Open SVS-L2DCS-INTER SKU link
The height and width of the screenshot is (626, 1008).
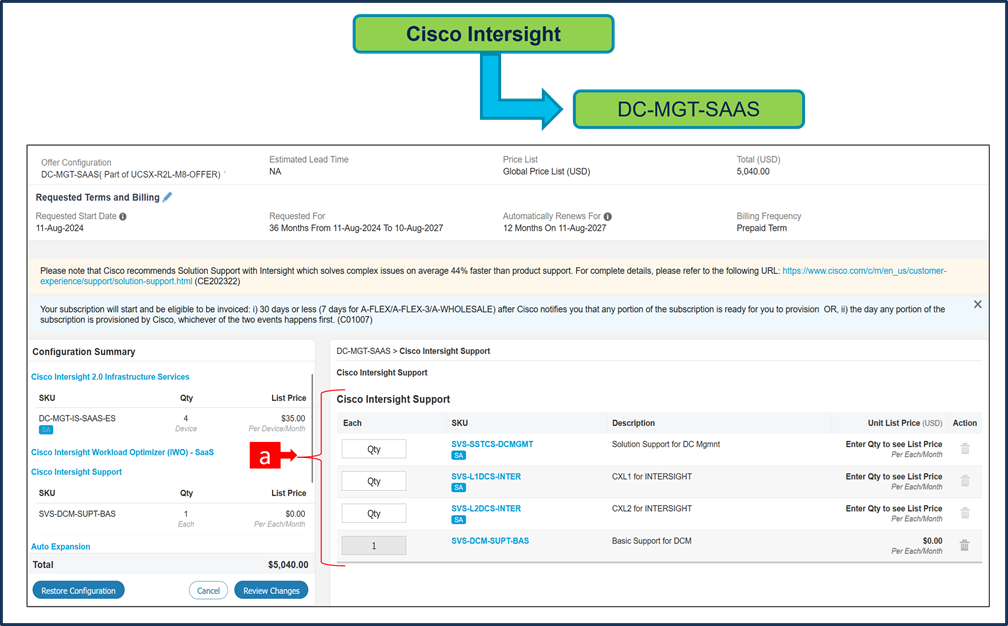point(486,508)
